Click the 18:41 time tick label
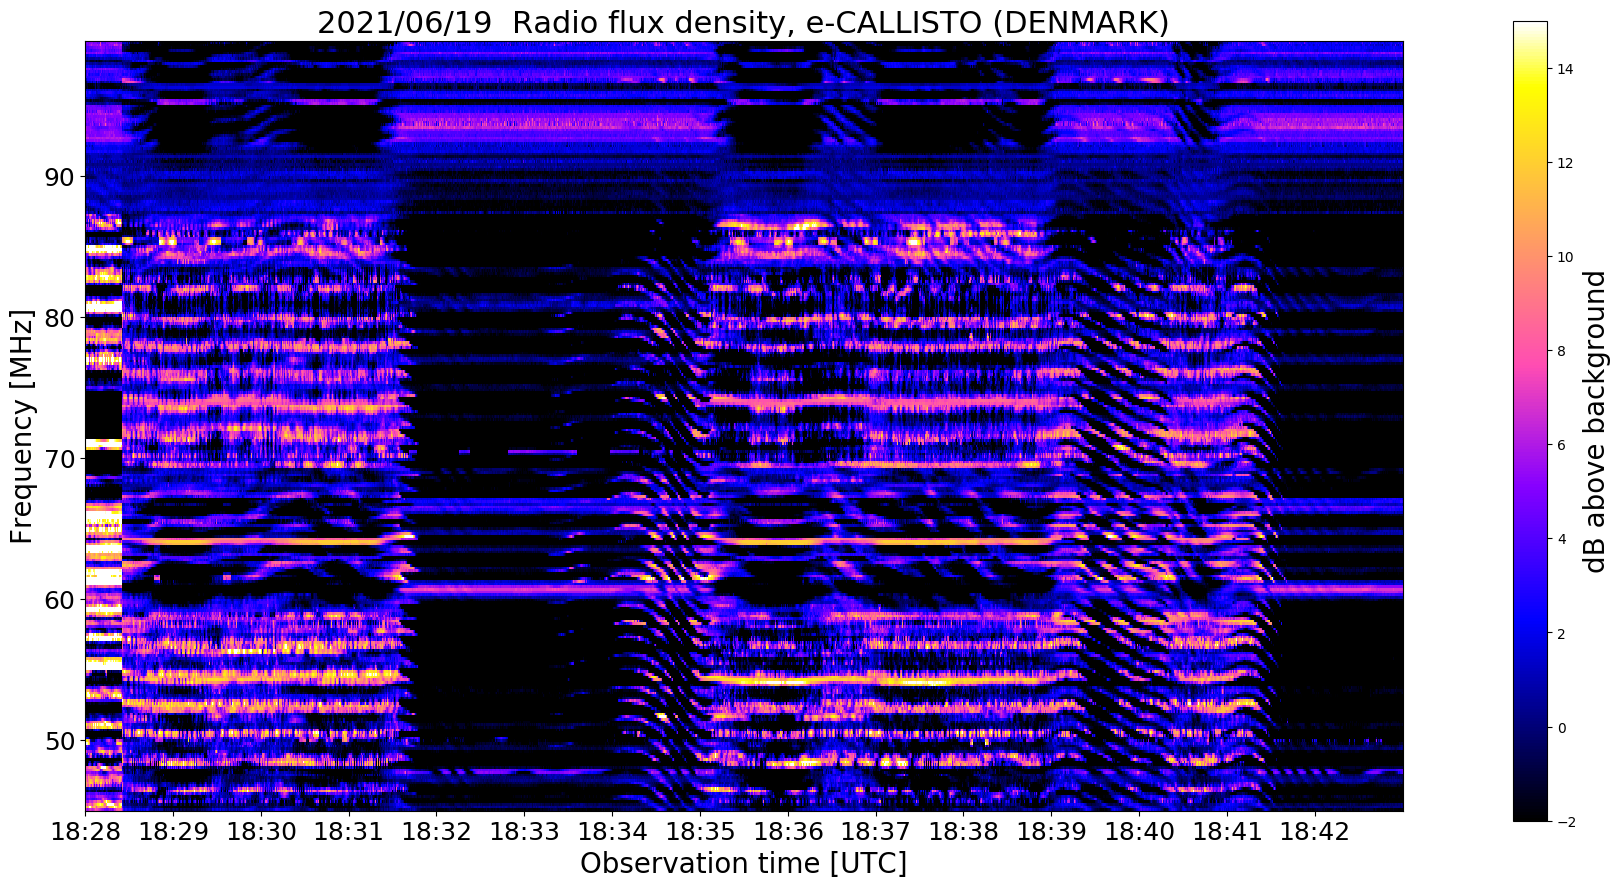The width and height of the screenshot is (1620, 888). point(1228,831)
